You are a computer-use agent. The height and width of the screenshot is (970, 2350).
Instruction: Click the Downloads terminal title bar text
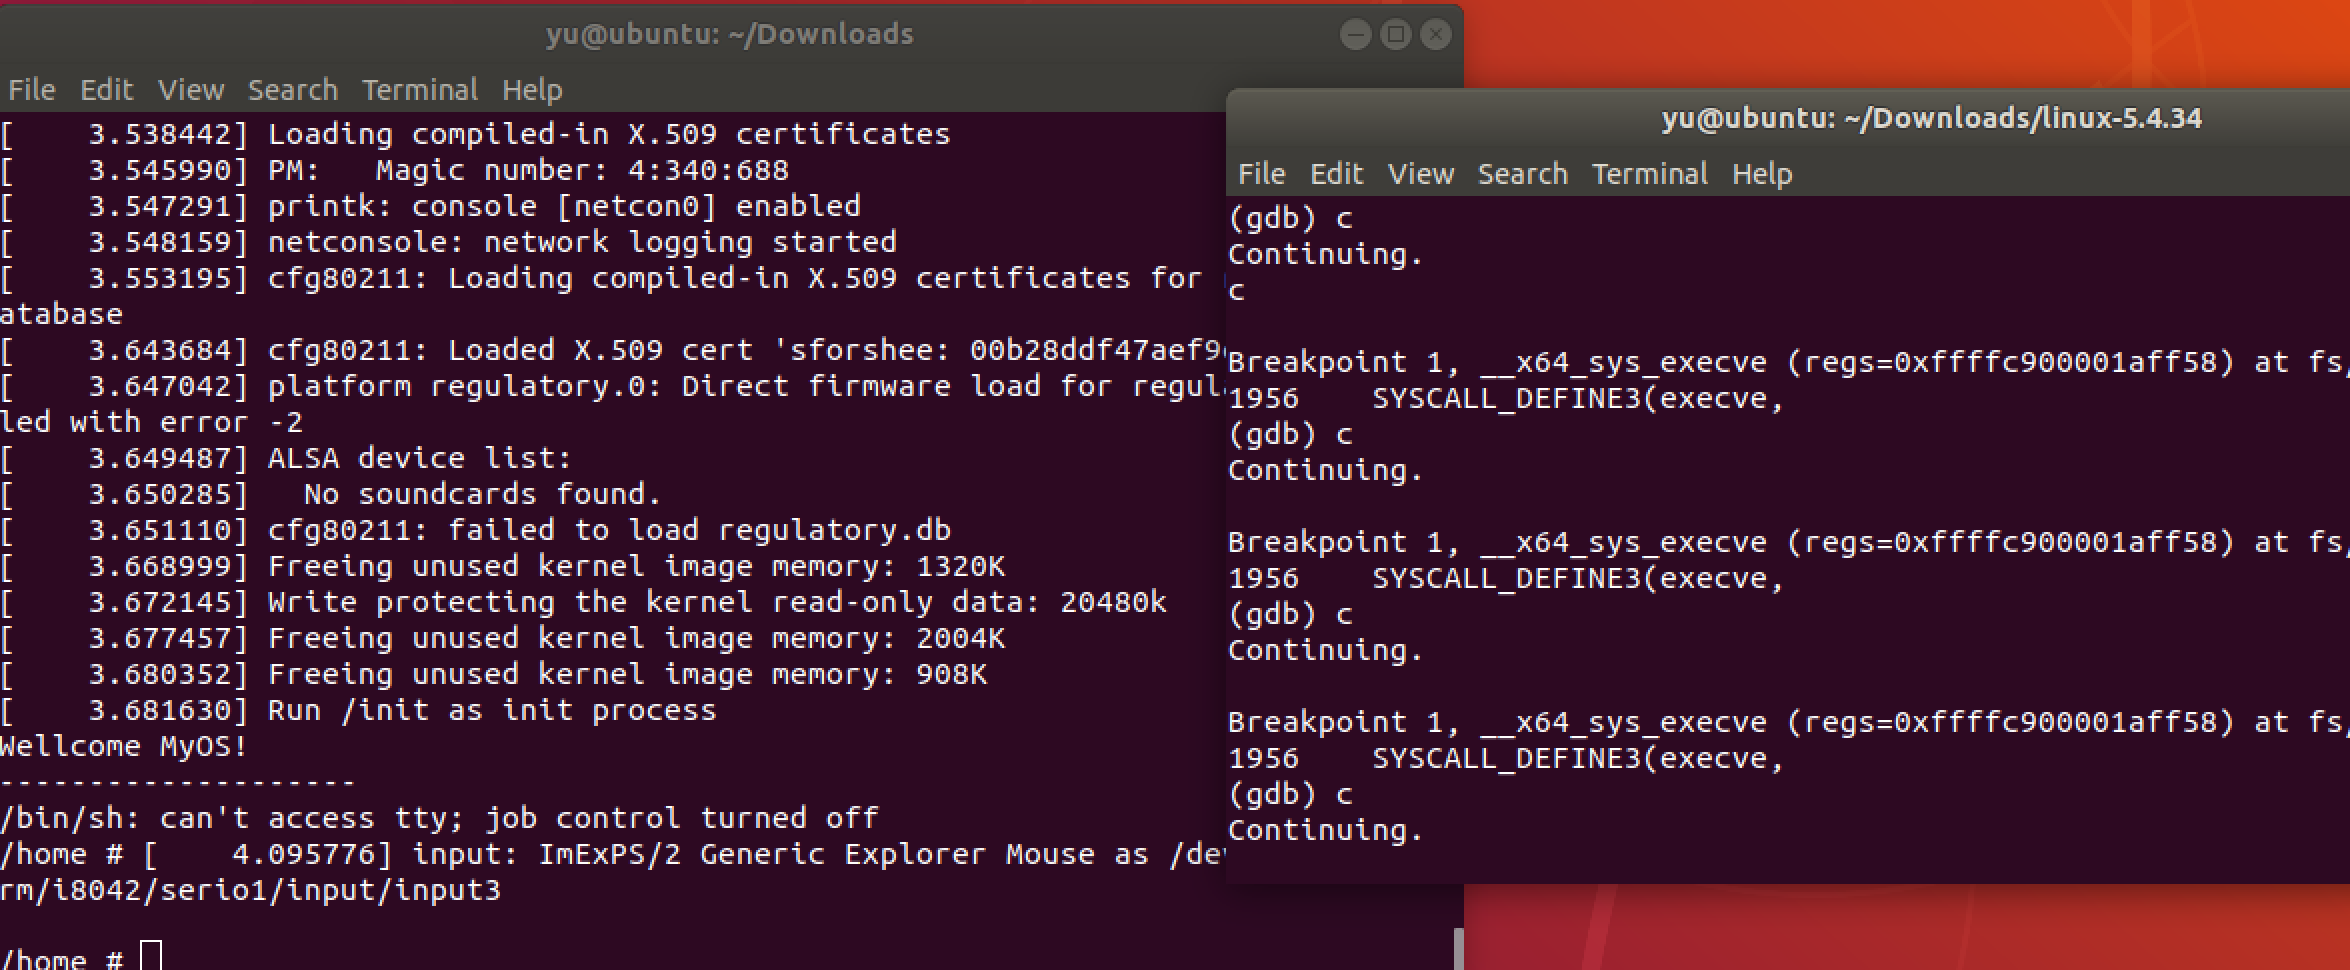click(x=730, y=34)
